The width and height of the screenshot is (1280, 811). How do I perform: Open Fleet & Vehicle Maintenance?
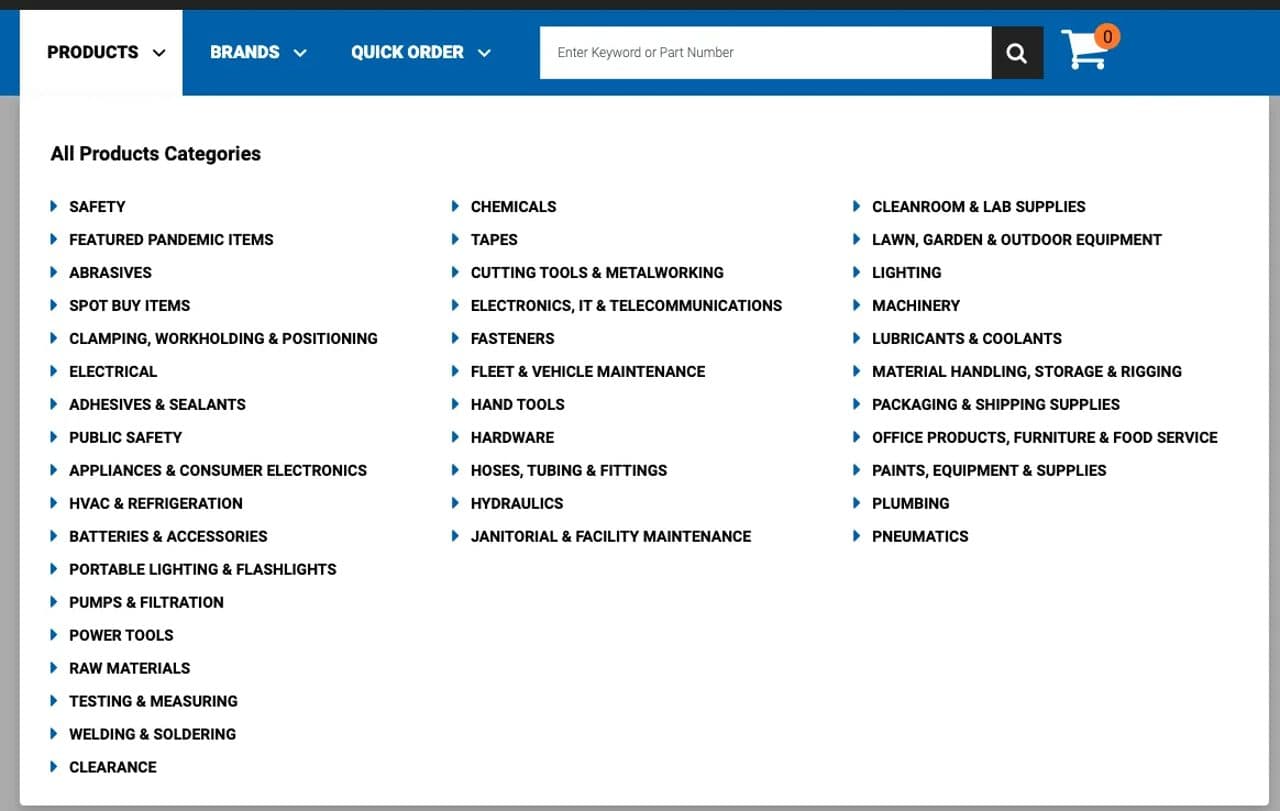point(588,372)
